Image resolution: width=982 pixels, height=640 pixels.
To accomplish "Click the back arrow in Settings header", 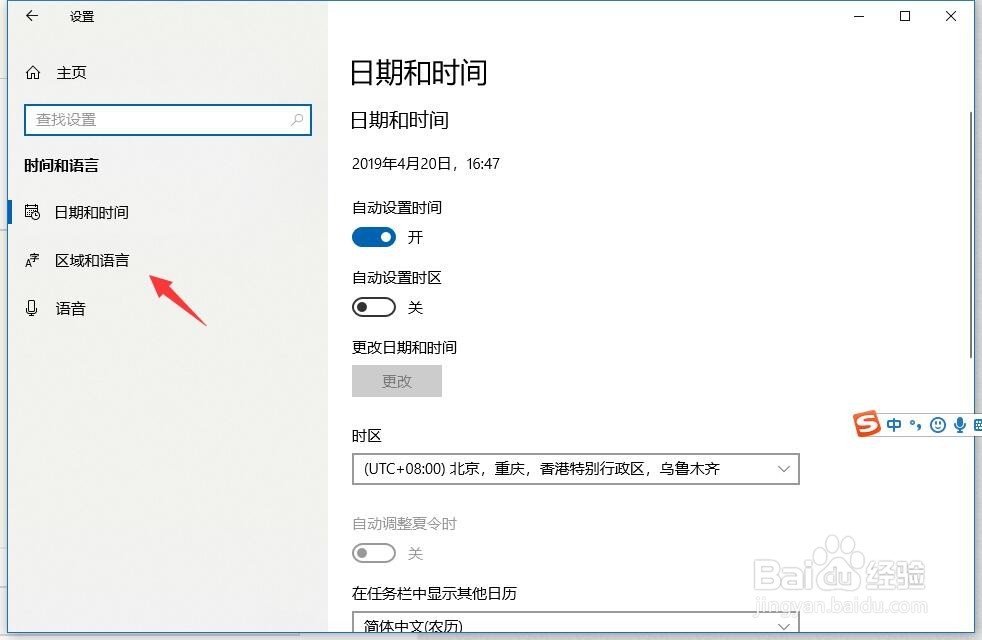I will click(32, 16).
